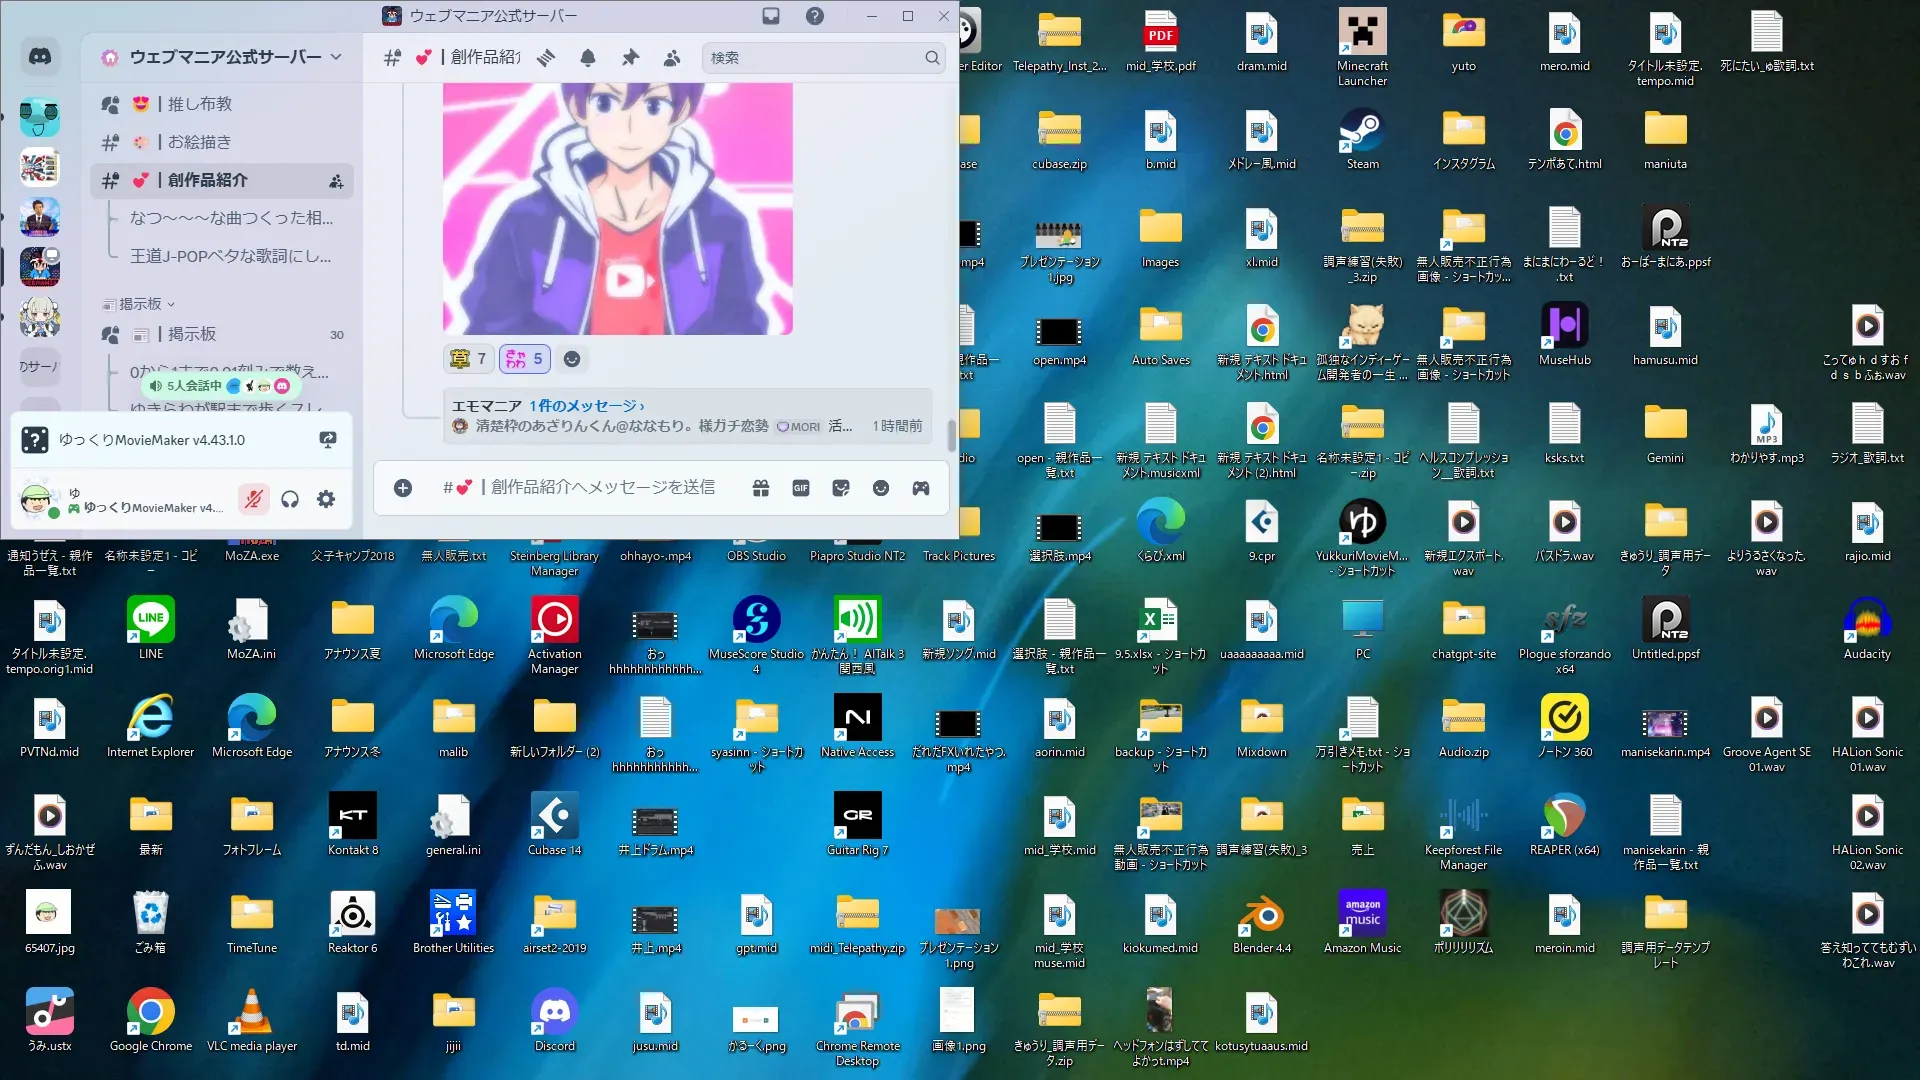This screenshot has height=1080, width=1920.
Task: Open the sticker picker icon
Action: pyautogui.click(x=841, y=488)
